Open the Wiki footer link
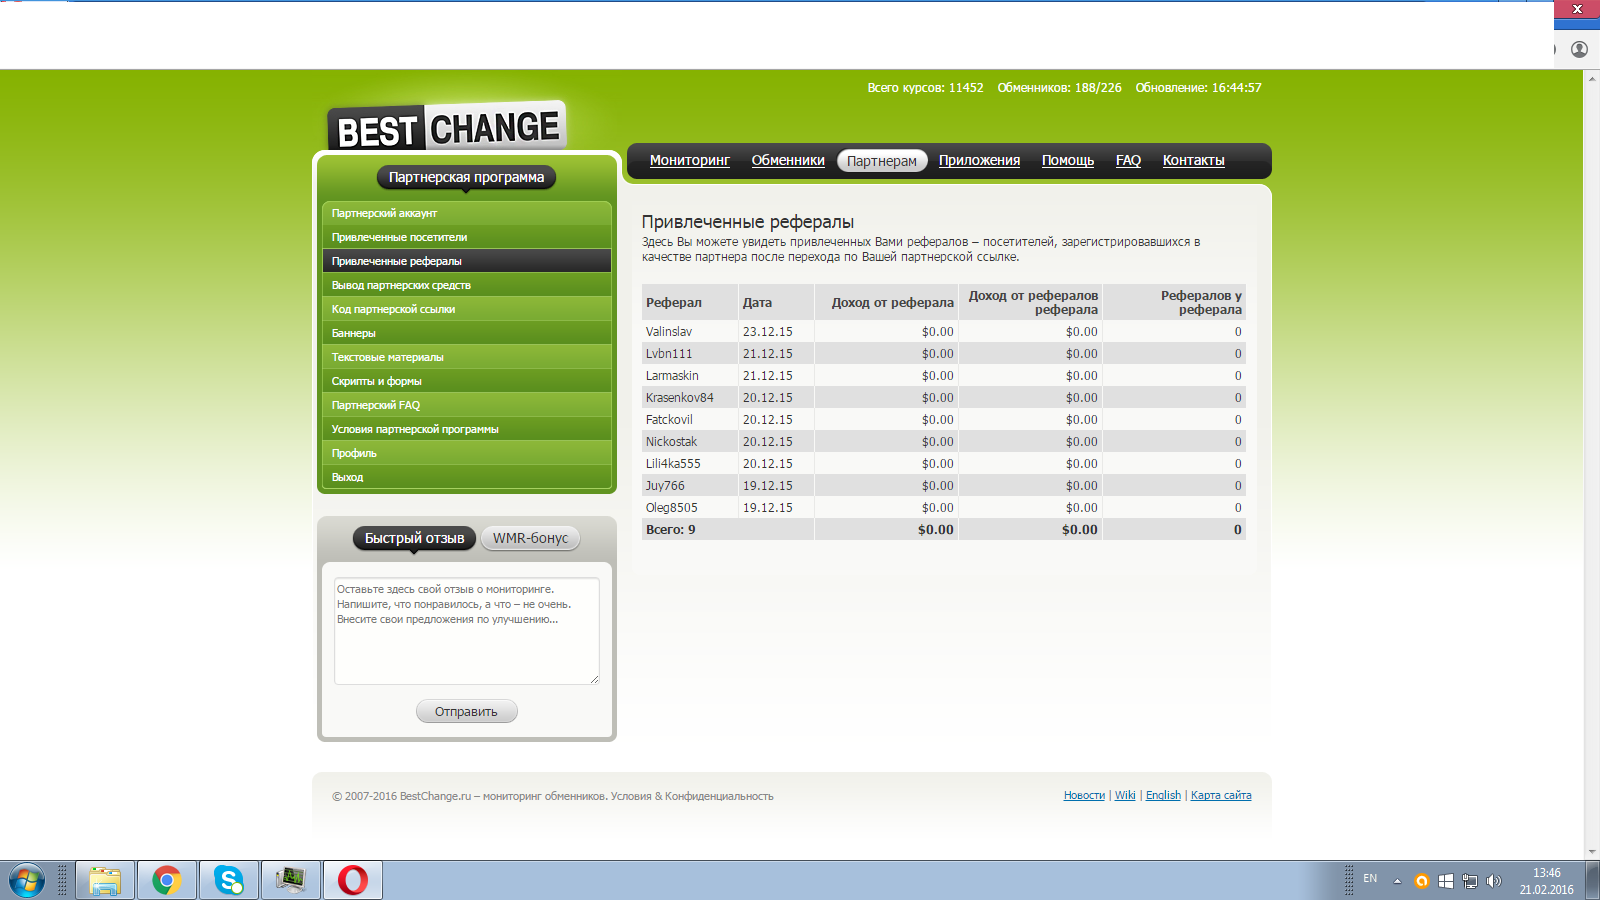This screenshot has width=1600, height=900. (1125, 795)
